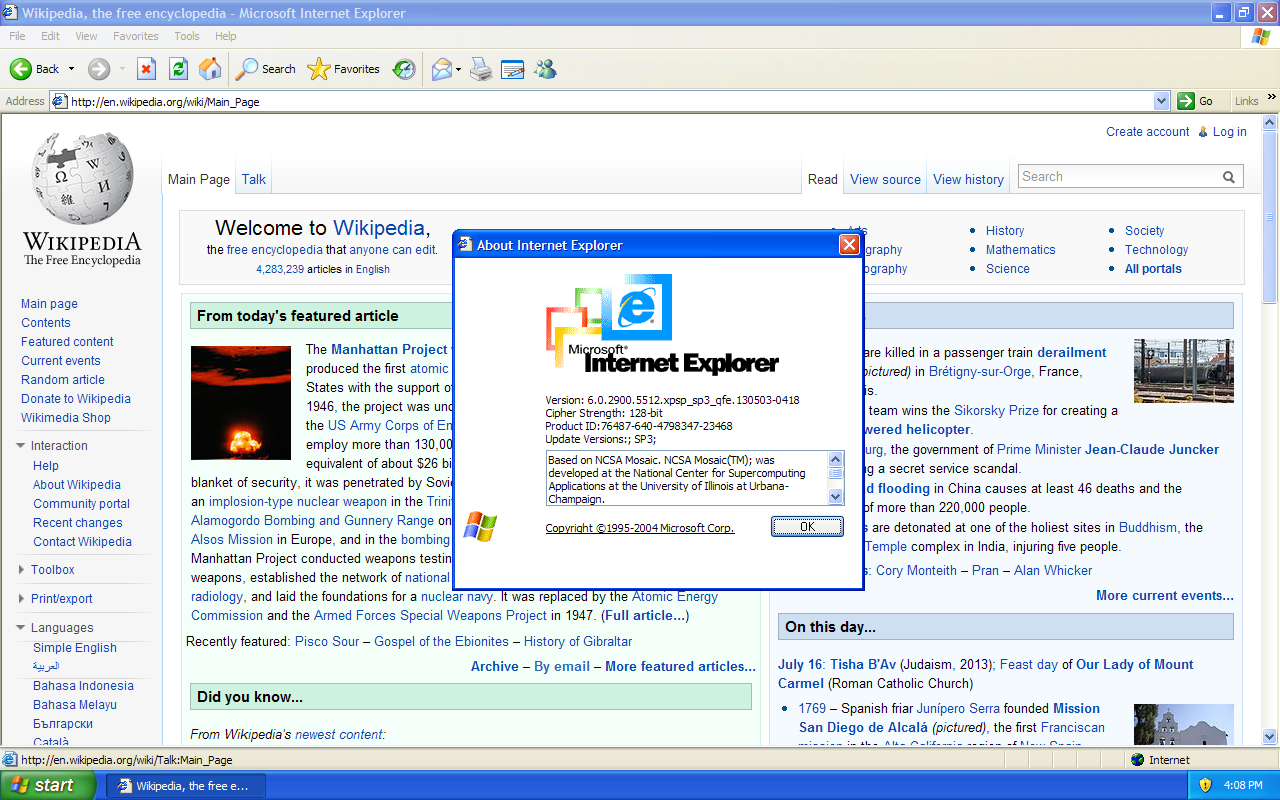
Task: Open the Favorites menu
Action: (x=135, y=36)
